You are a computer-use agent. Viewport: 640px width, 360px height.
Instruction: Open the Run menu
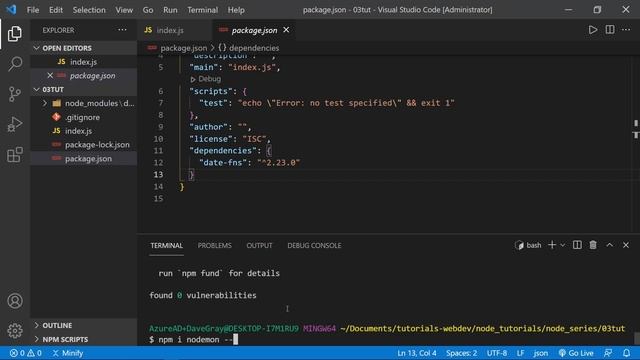pos(170,10)
